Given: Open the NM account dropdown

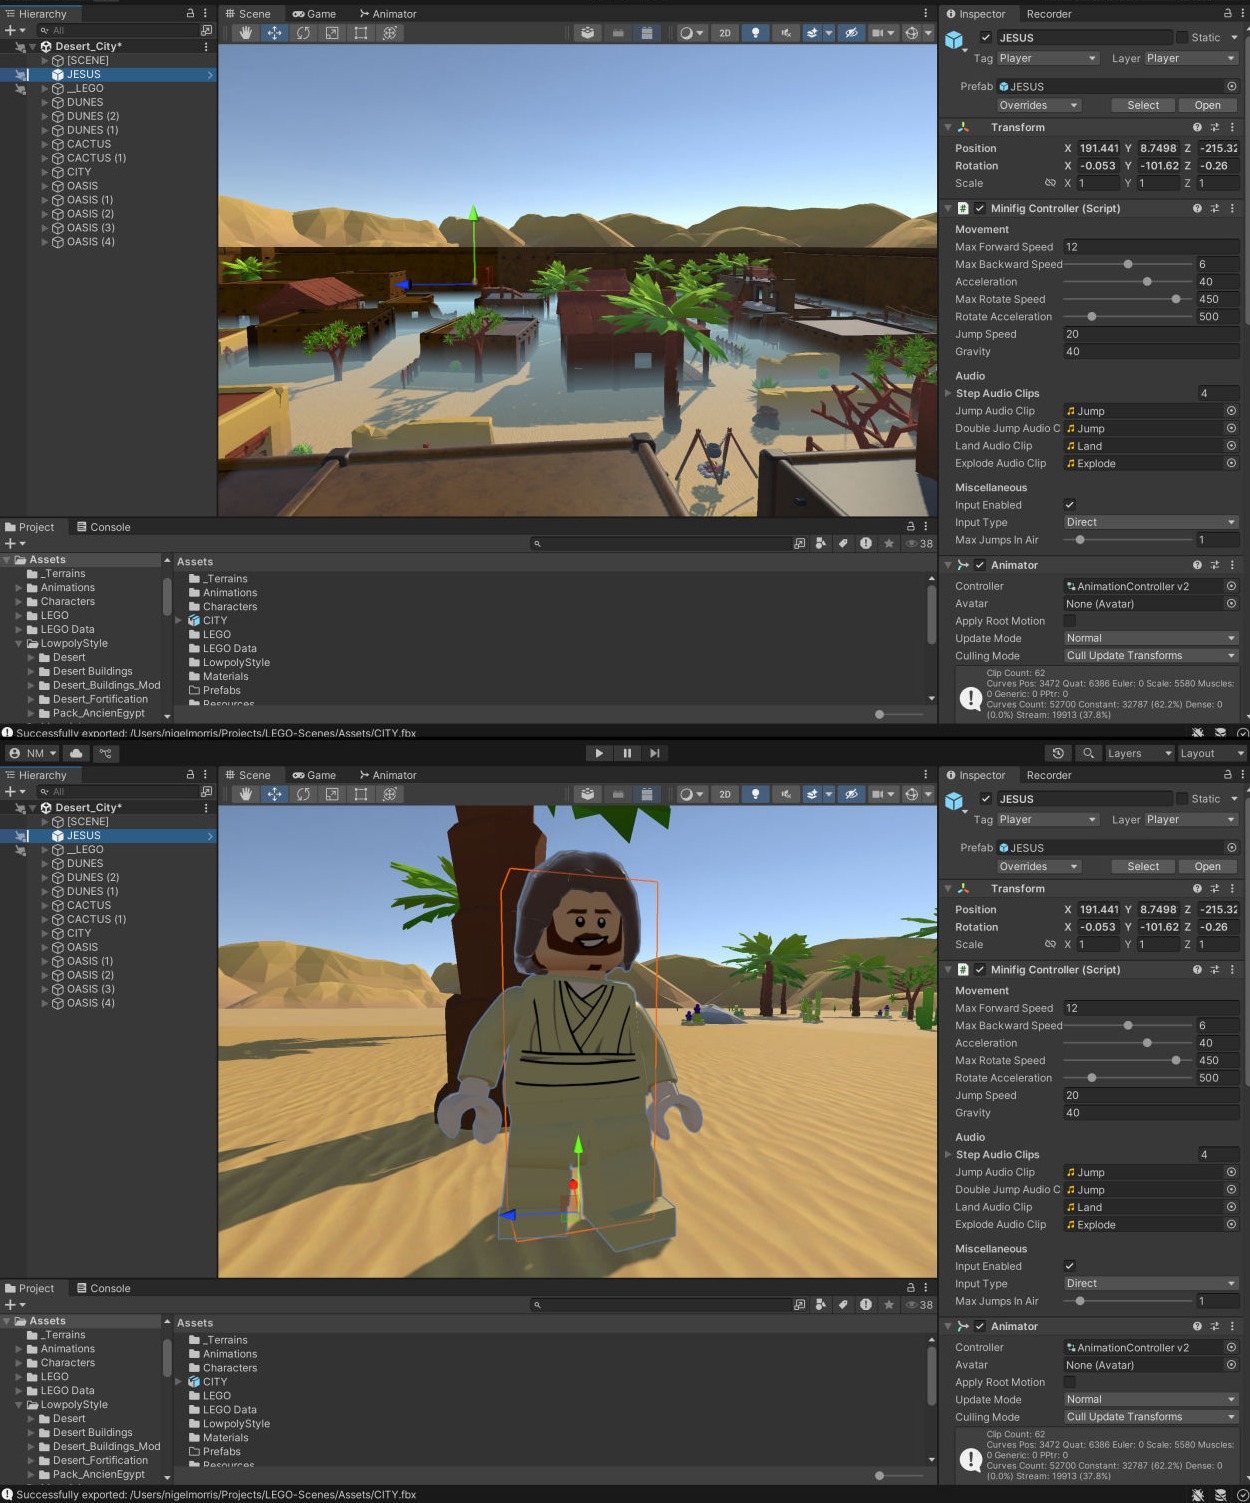Looking at the screenshot, I should pyautogui.click(x=33, y=753).
